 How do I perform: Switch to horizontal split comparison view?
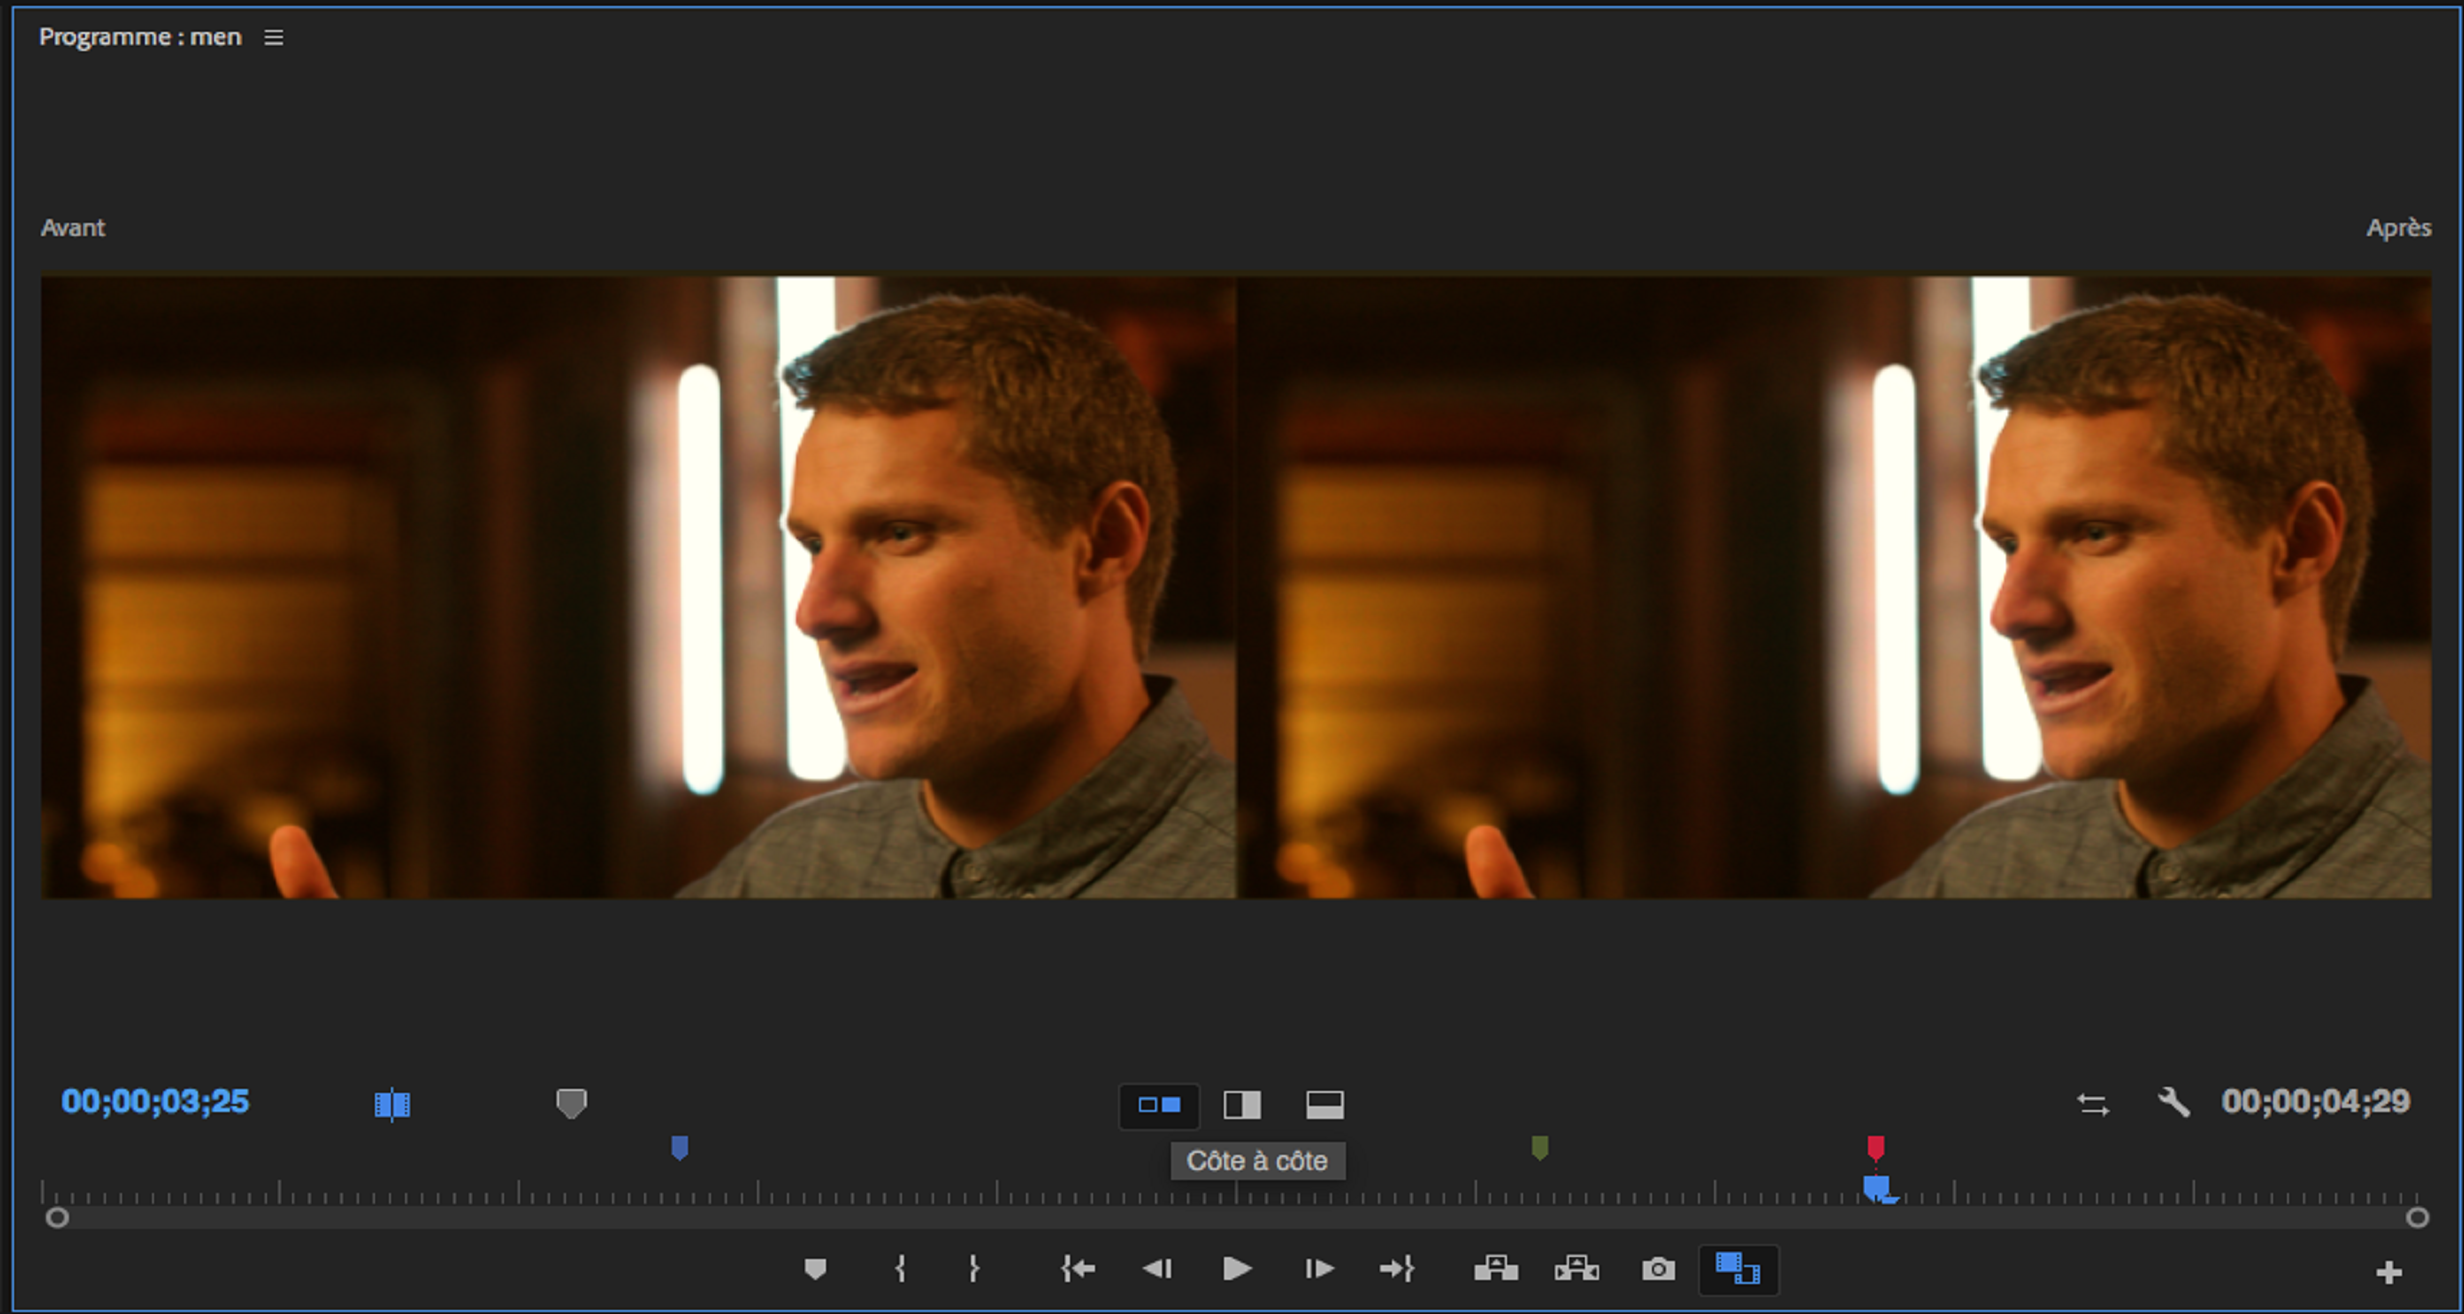point(1325,1105)
